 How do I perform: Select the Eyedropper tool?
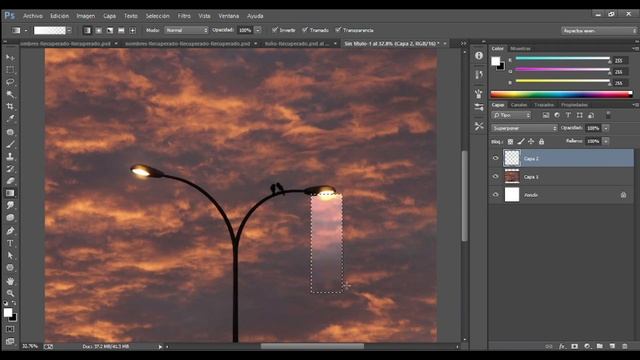(10, 119)
